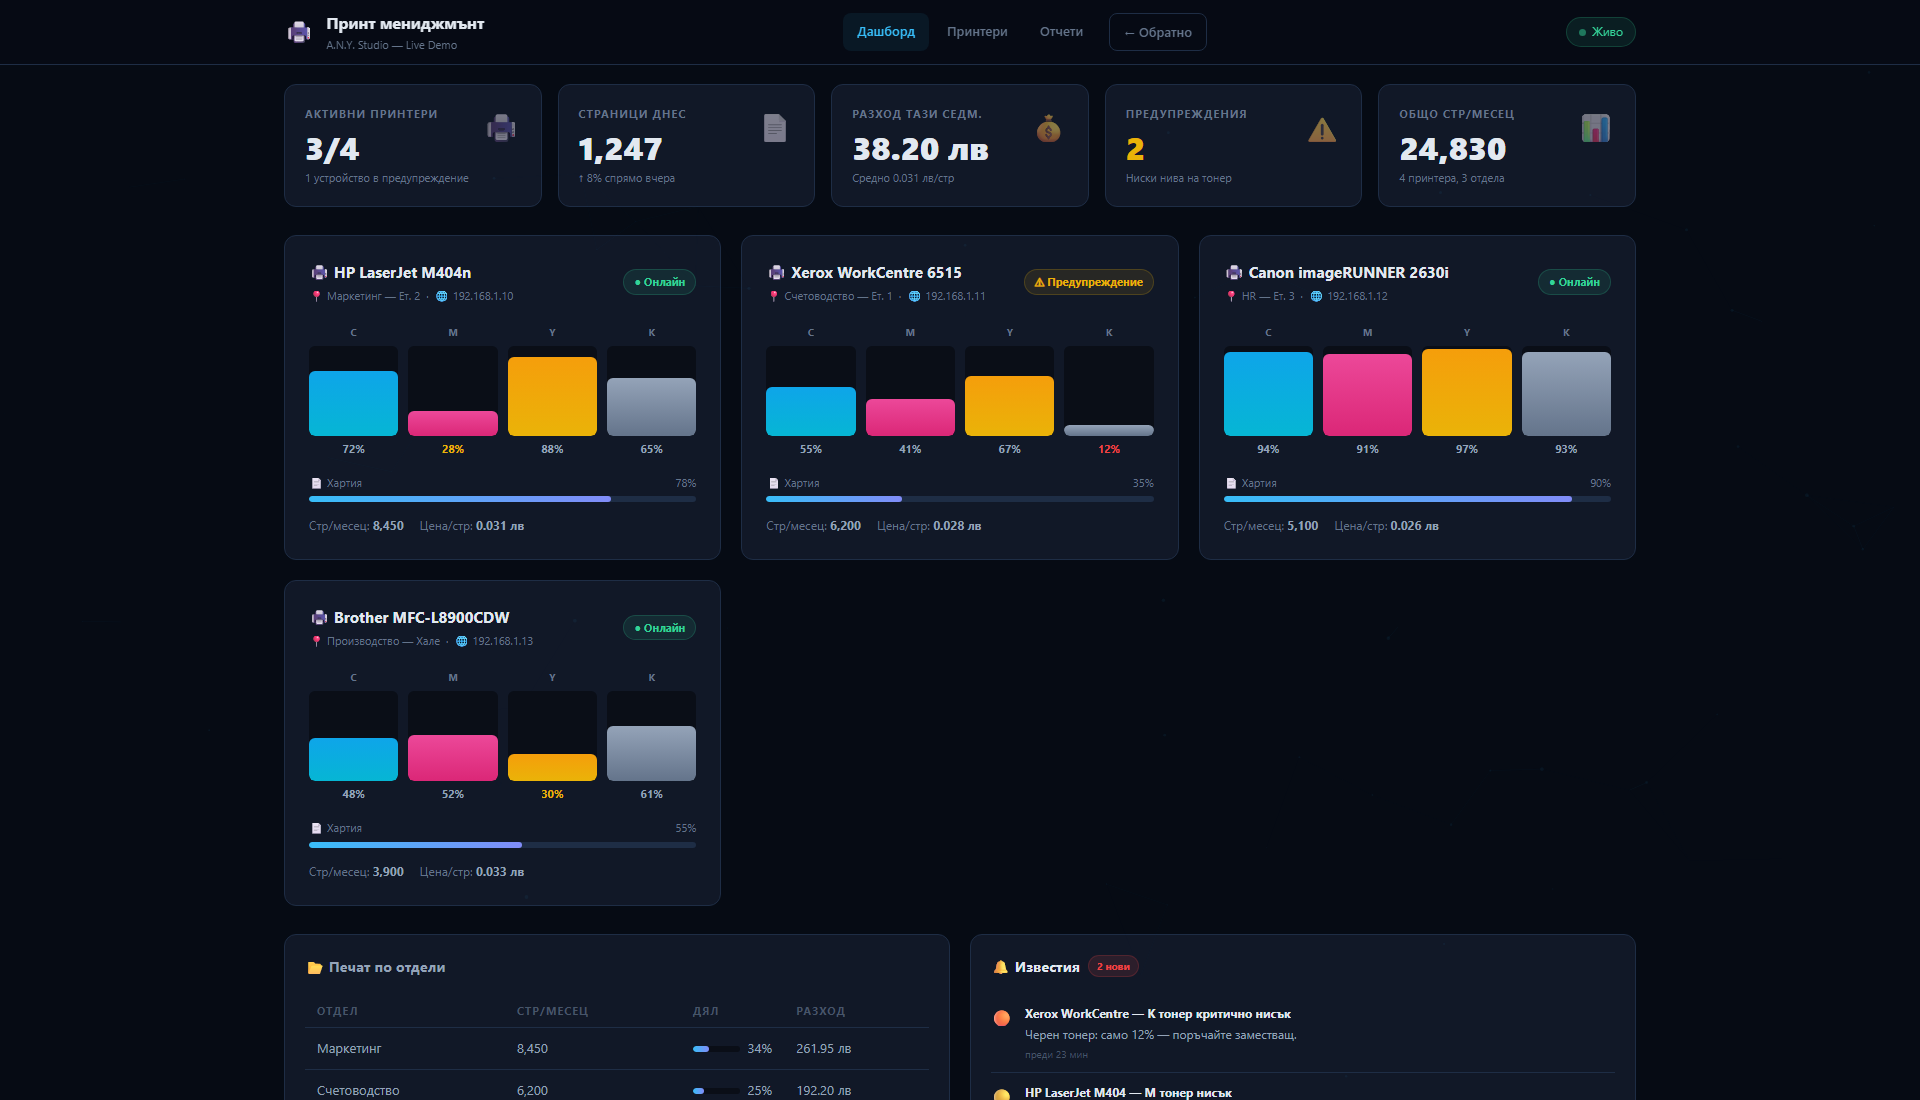Click the folder icon next to Печат по отдели
Image resolution: width=1920 pixels, height=1100 pixels.
tap(315, 968)
